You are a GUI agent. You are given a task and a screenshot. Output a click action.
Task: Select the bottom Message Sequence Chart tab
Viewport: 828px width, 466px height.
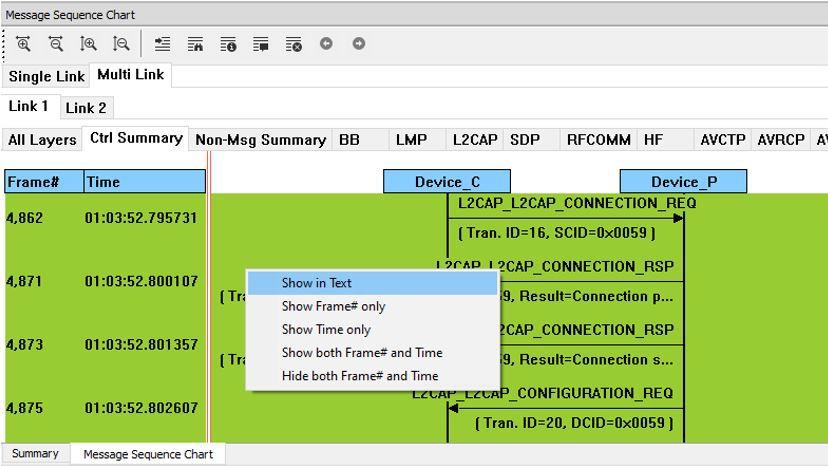148,454
